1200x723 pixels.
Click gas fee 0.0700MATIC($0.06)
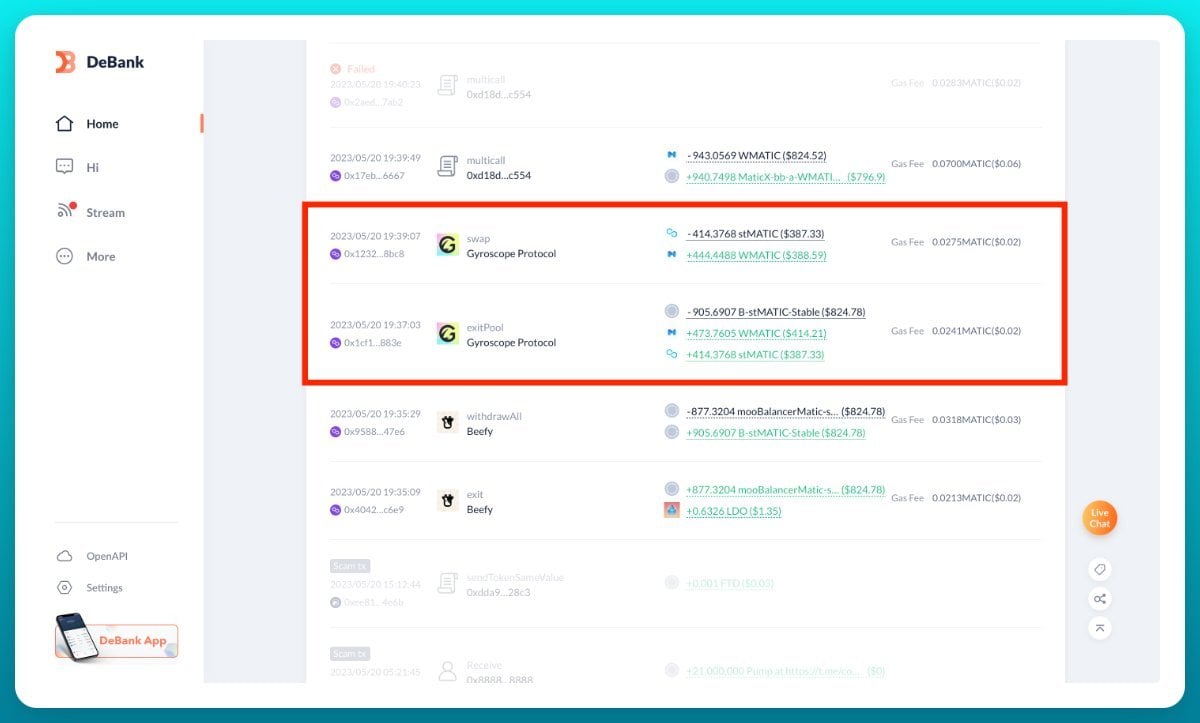coord(976,163)
